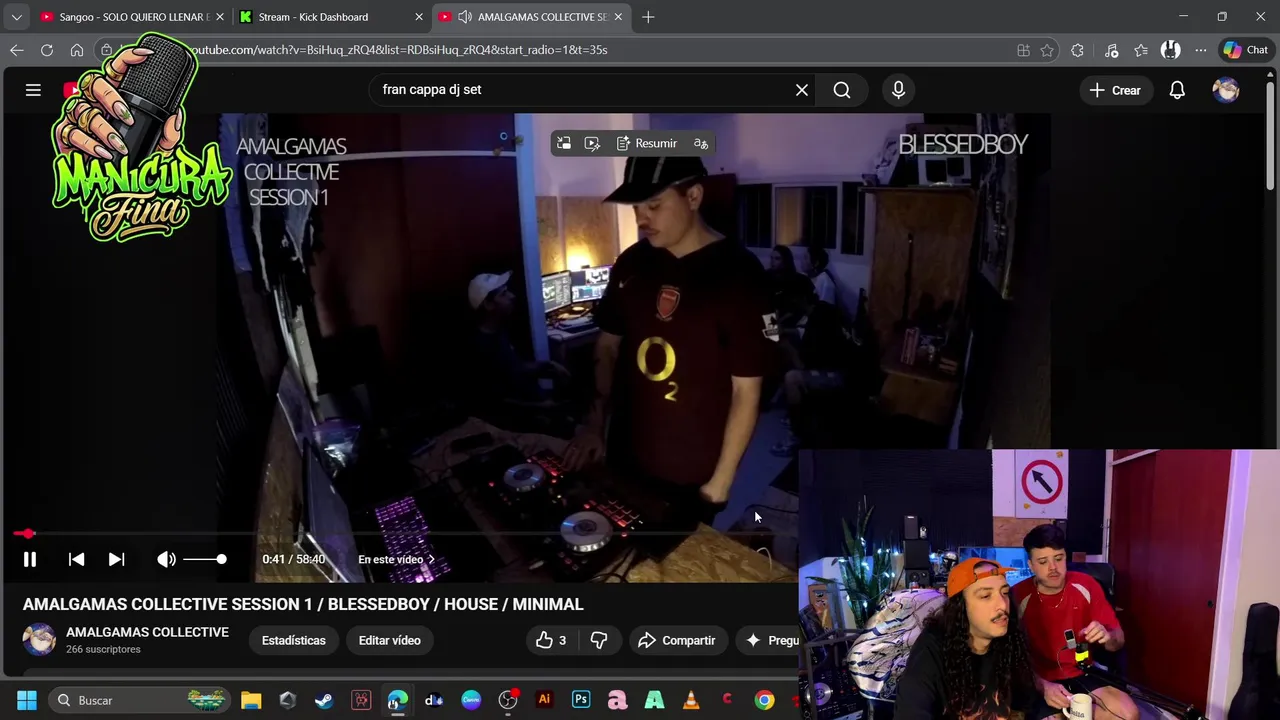Run search with magnifier button
The image size is (1280, 720).
(x=842, y=90)
